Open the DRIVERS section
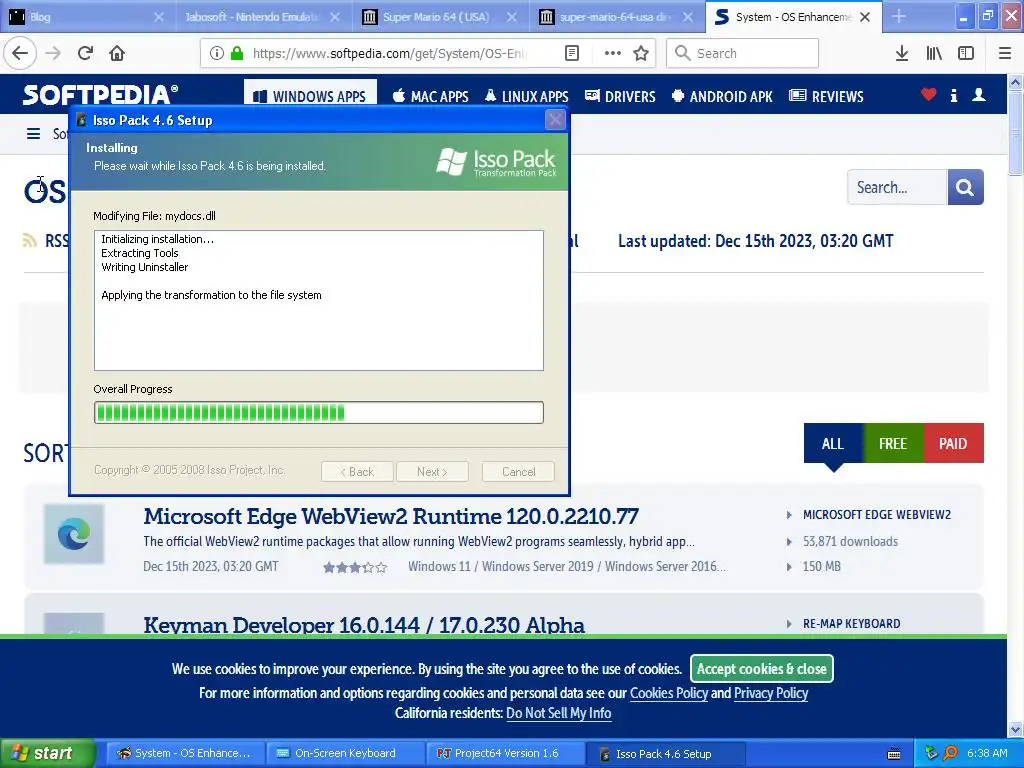Viewport: 1024px width, 768px height. coord(620,96)
